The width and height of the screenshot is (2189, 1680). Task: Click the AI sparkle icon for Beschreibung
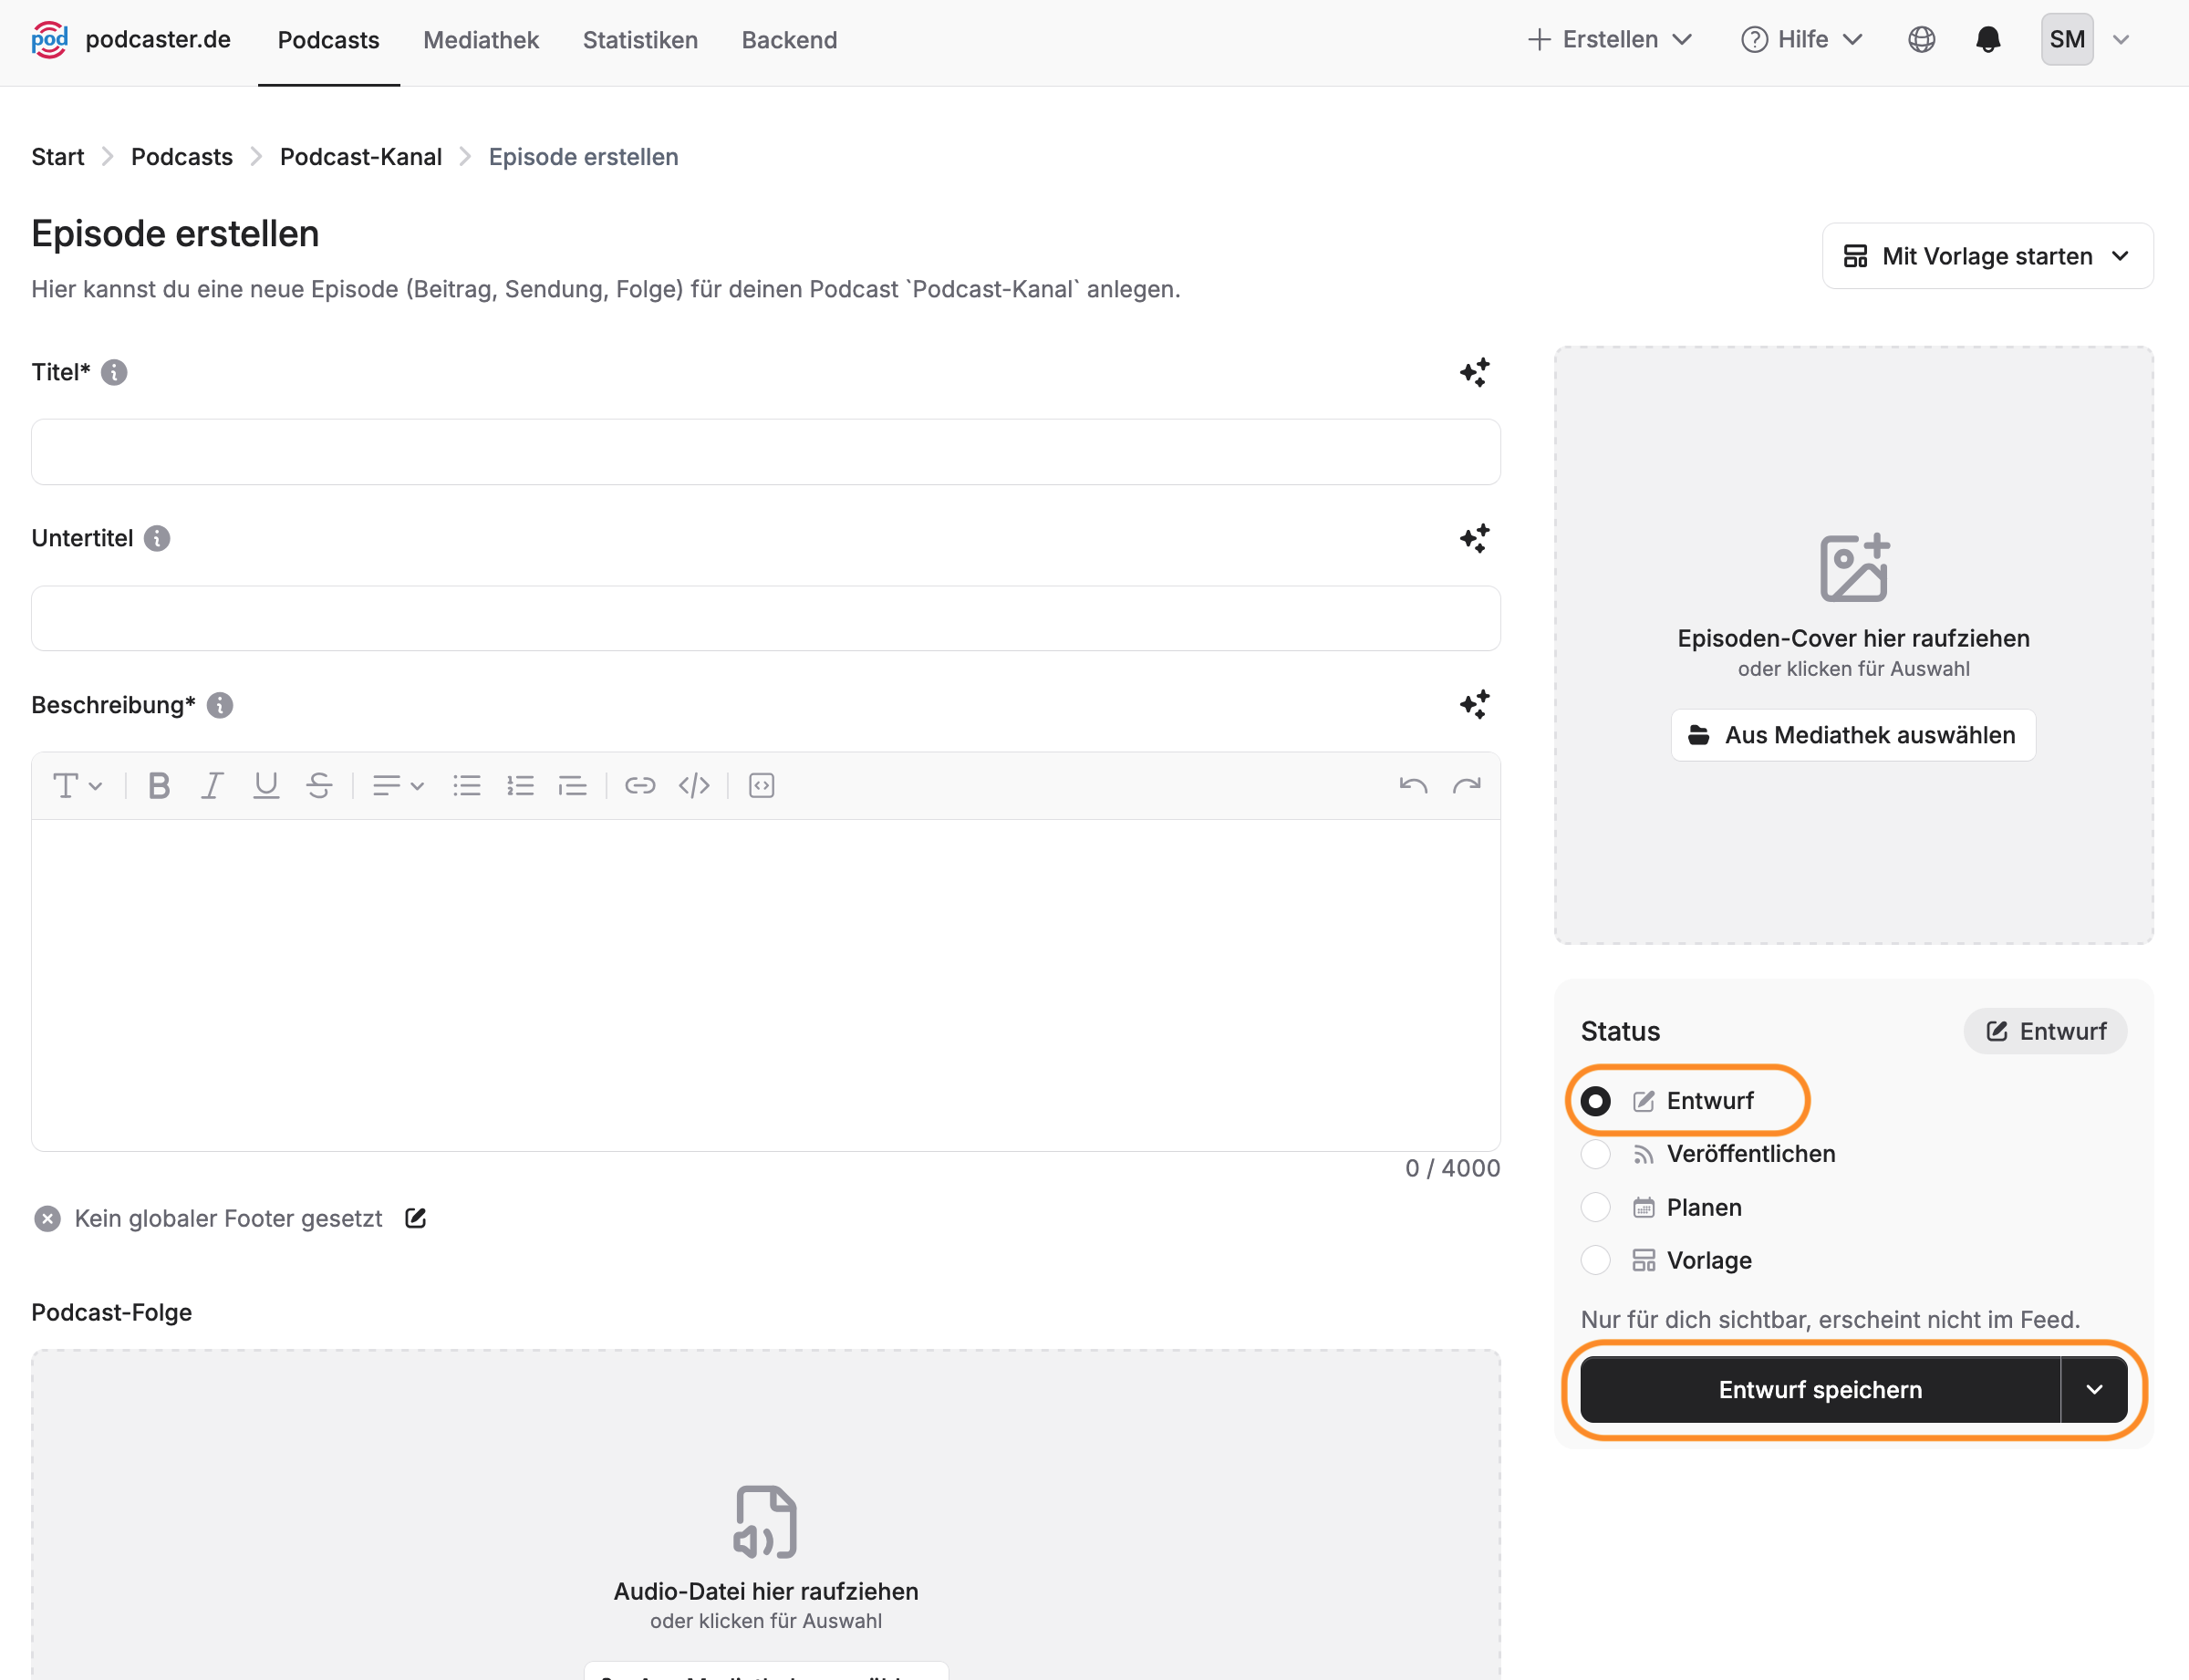point(1474,705)
